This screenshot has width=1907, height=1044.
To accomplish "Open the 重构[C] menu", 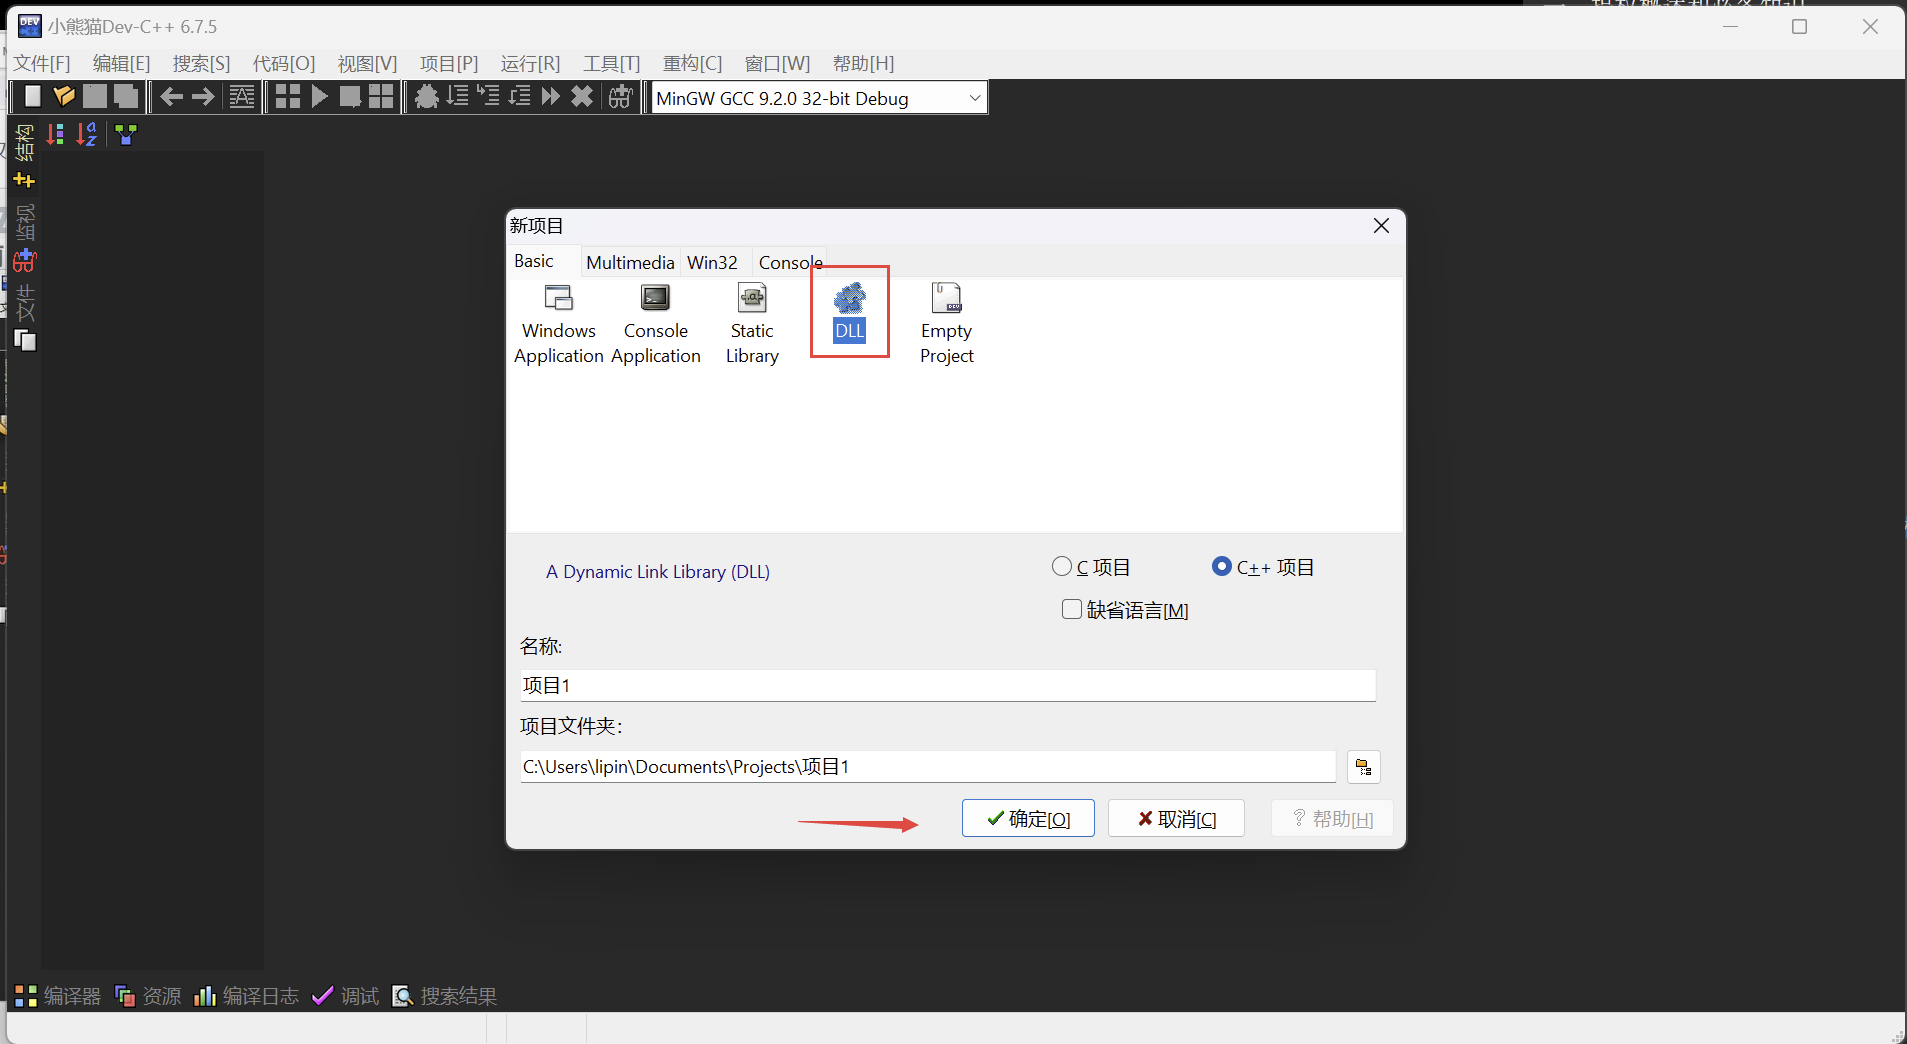I will [x=693, y=63].
